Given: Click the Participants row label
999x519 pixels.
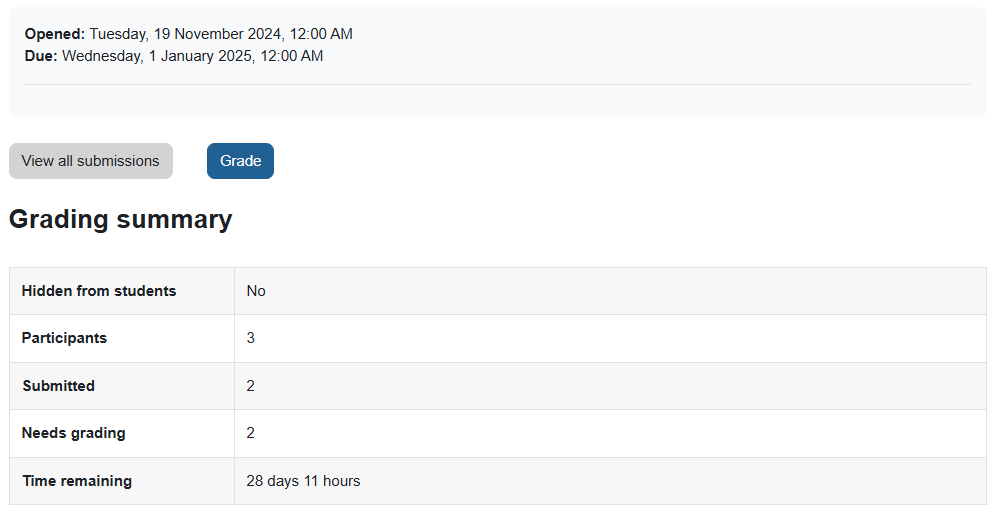Looking at the screenshot, I should point(64,338).
